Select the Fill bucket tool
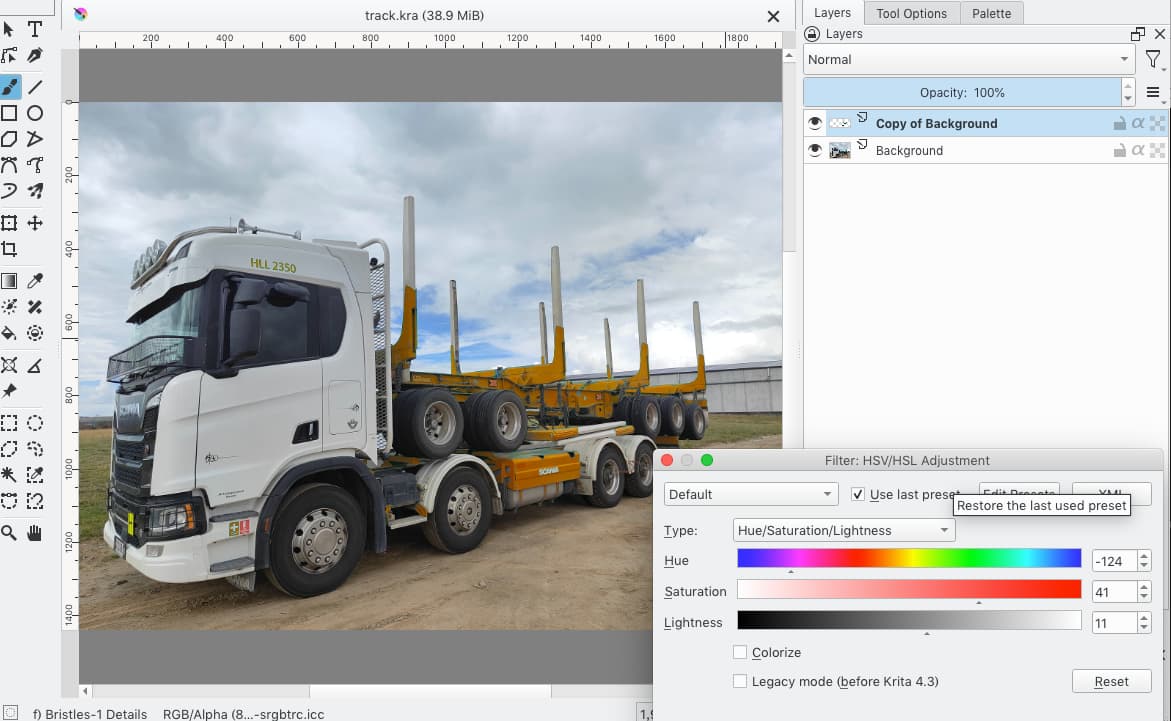Image resolution: width=1171 pixels, height=721 pixels. [x=9, y=333]
